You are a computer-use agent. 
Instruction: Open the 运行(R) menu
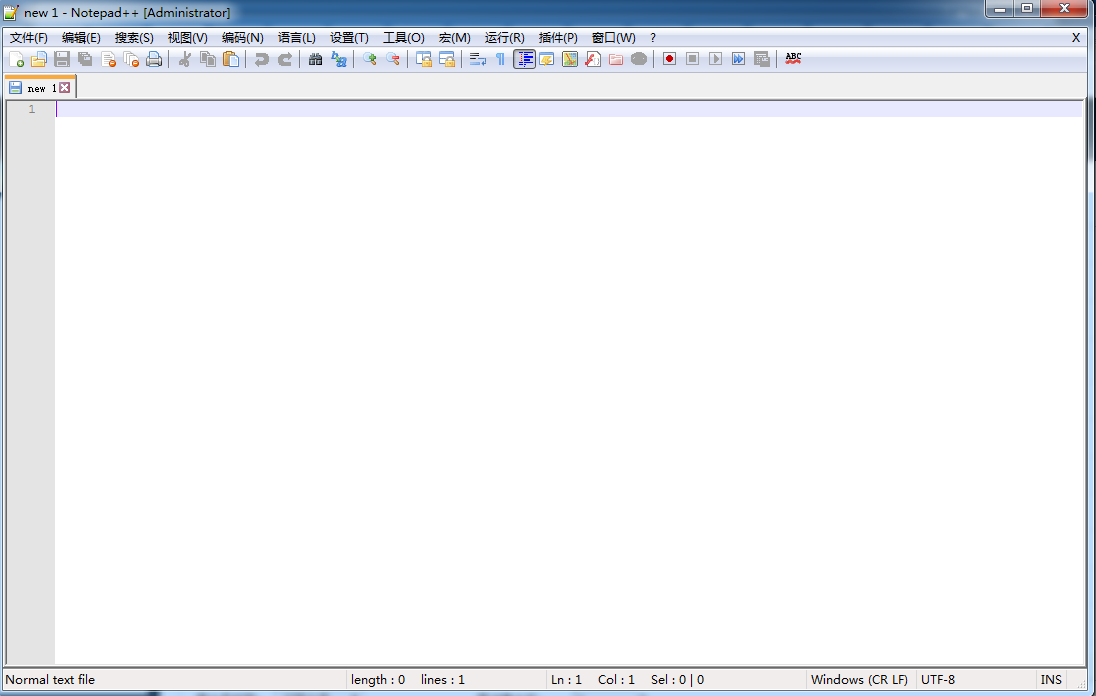505,38
